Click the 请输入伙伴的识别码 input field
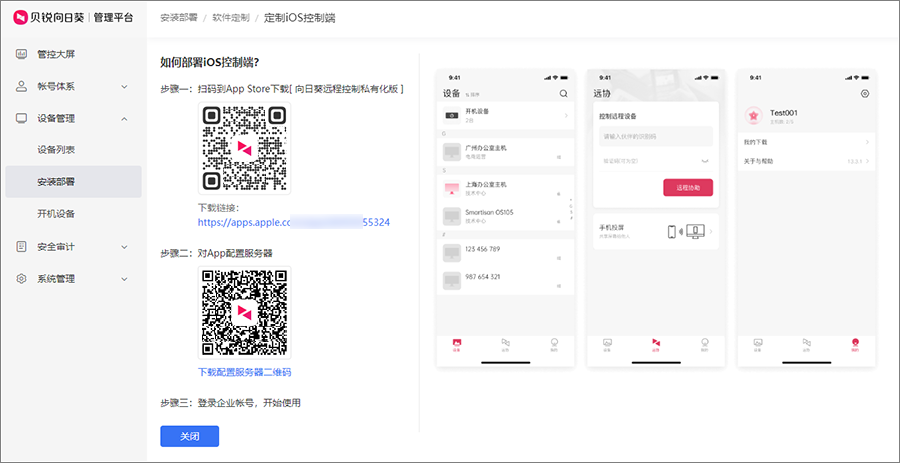The height and width of the screenshot is (463, 900). pos(655,137)
